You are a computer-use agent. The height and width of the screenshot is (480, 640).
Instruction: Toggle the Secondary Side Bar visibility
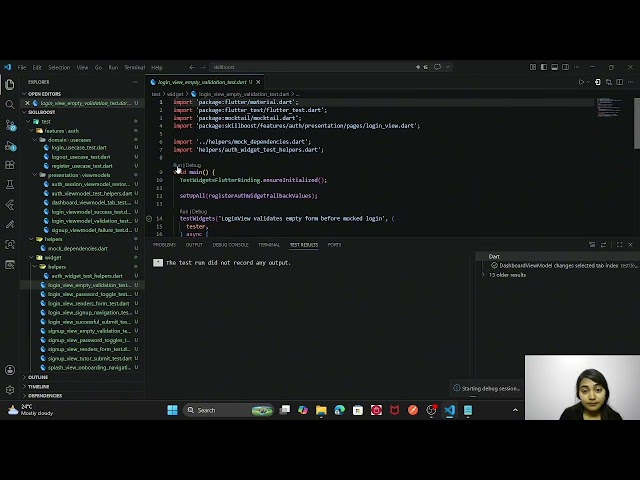tap(565, 67)
